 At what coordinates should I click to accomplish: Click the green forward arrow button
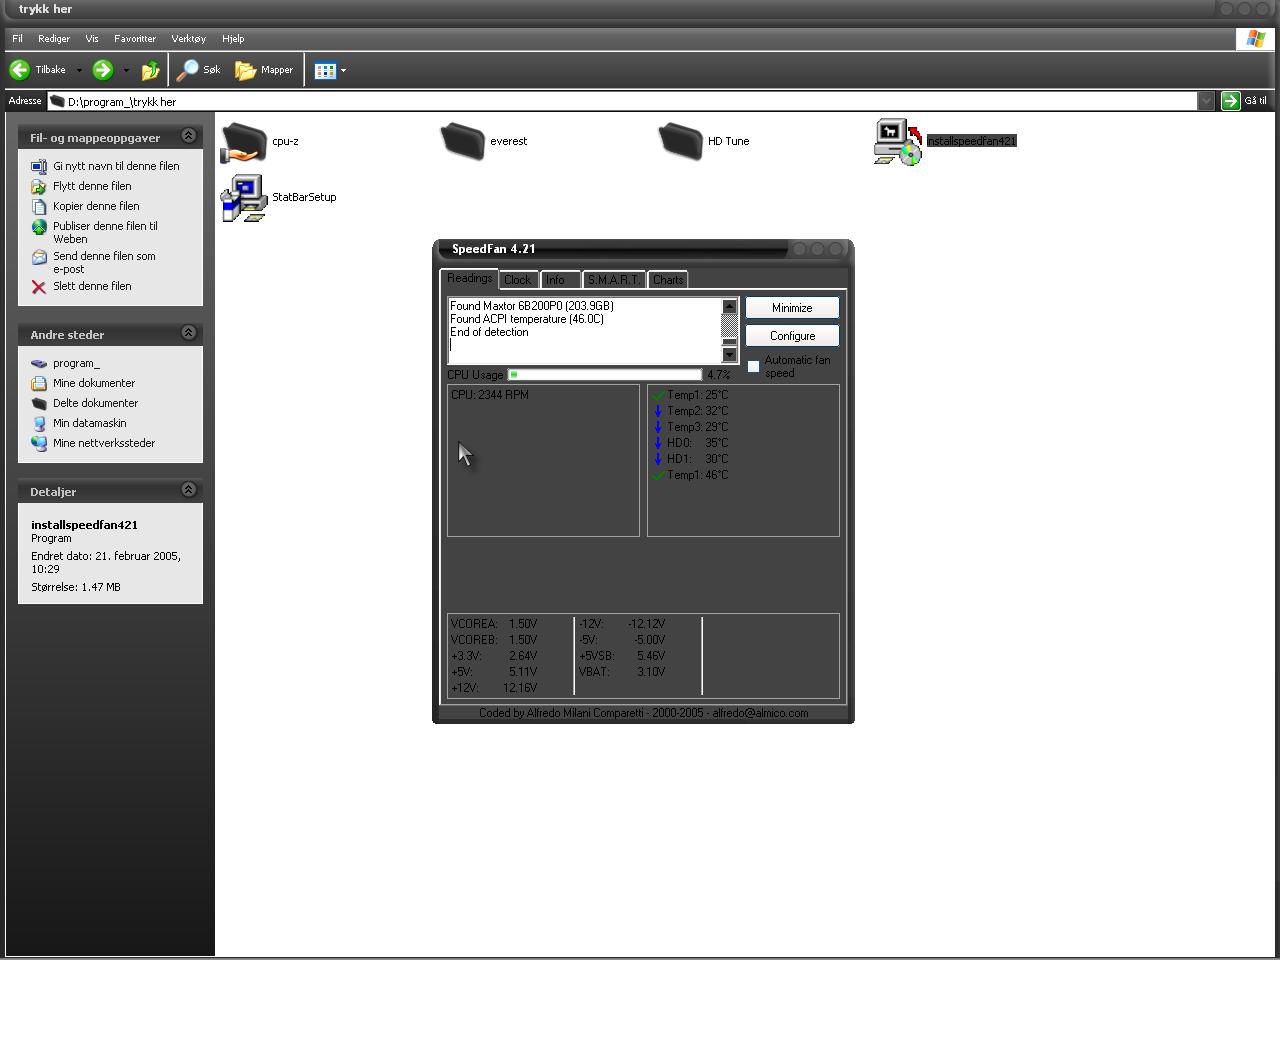(102, 70)
